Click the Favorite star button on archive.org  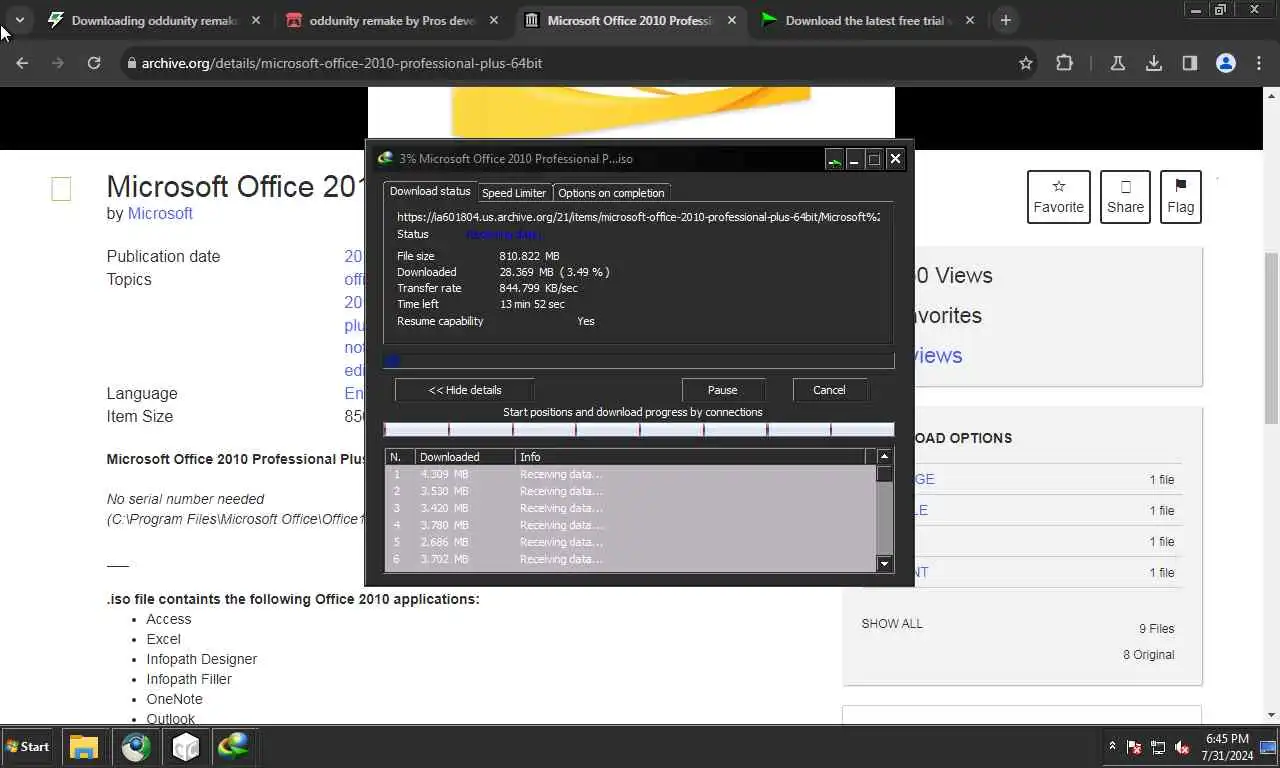(x=1058, y=197)
